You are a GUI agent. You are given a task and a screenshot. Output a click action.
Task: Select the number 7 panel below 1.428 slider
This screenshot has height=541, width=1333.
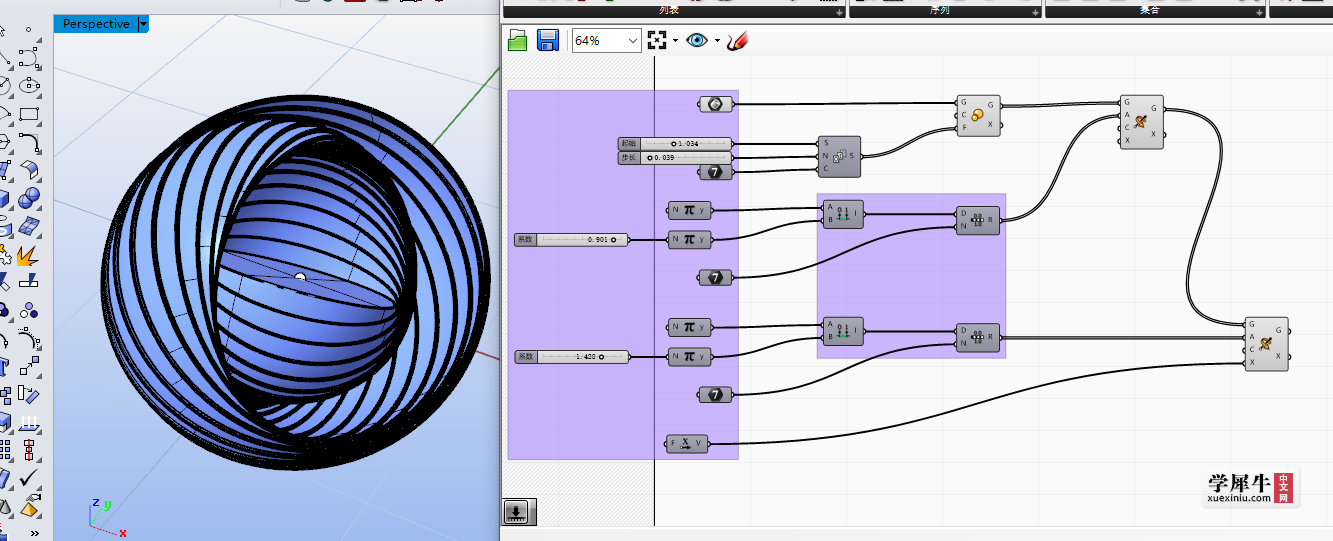pos(715,395)
